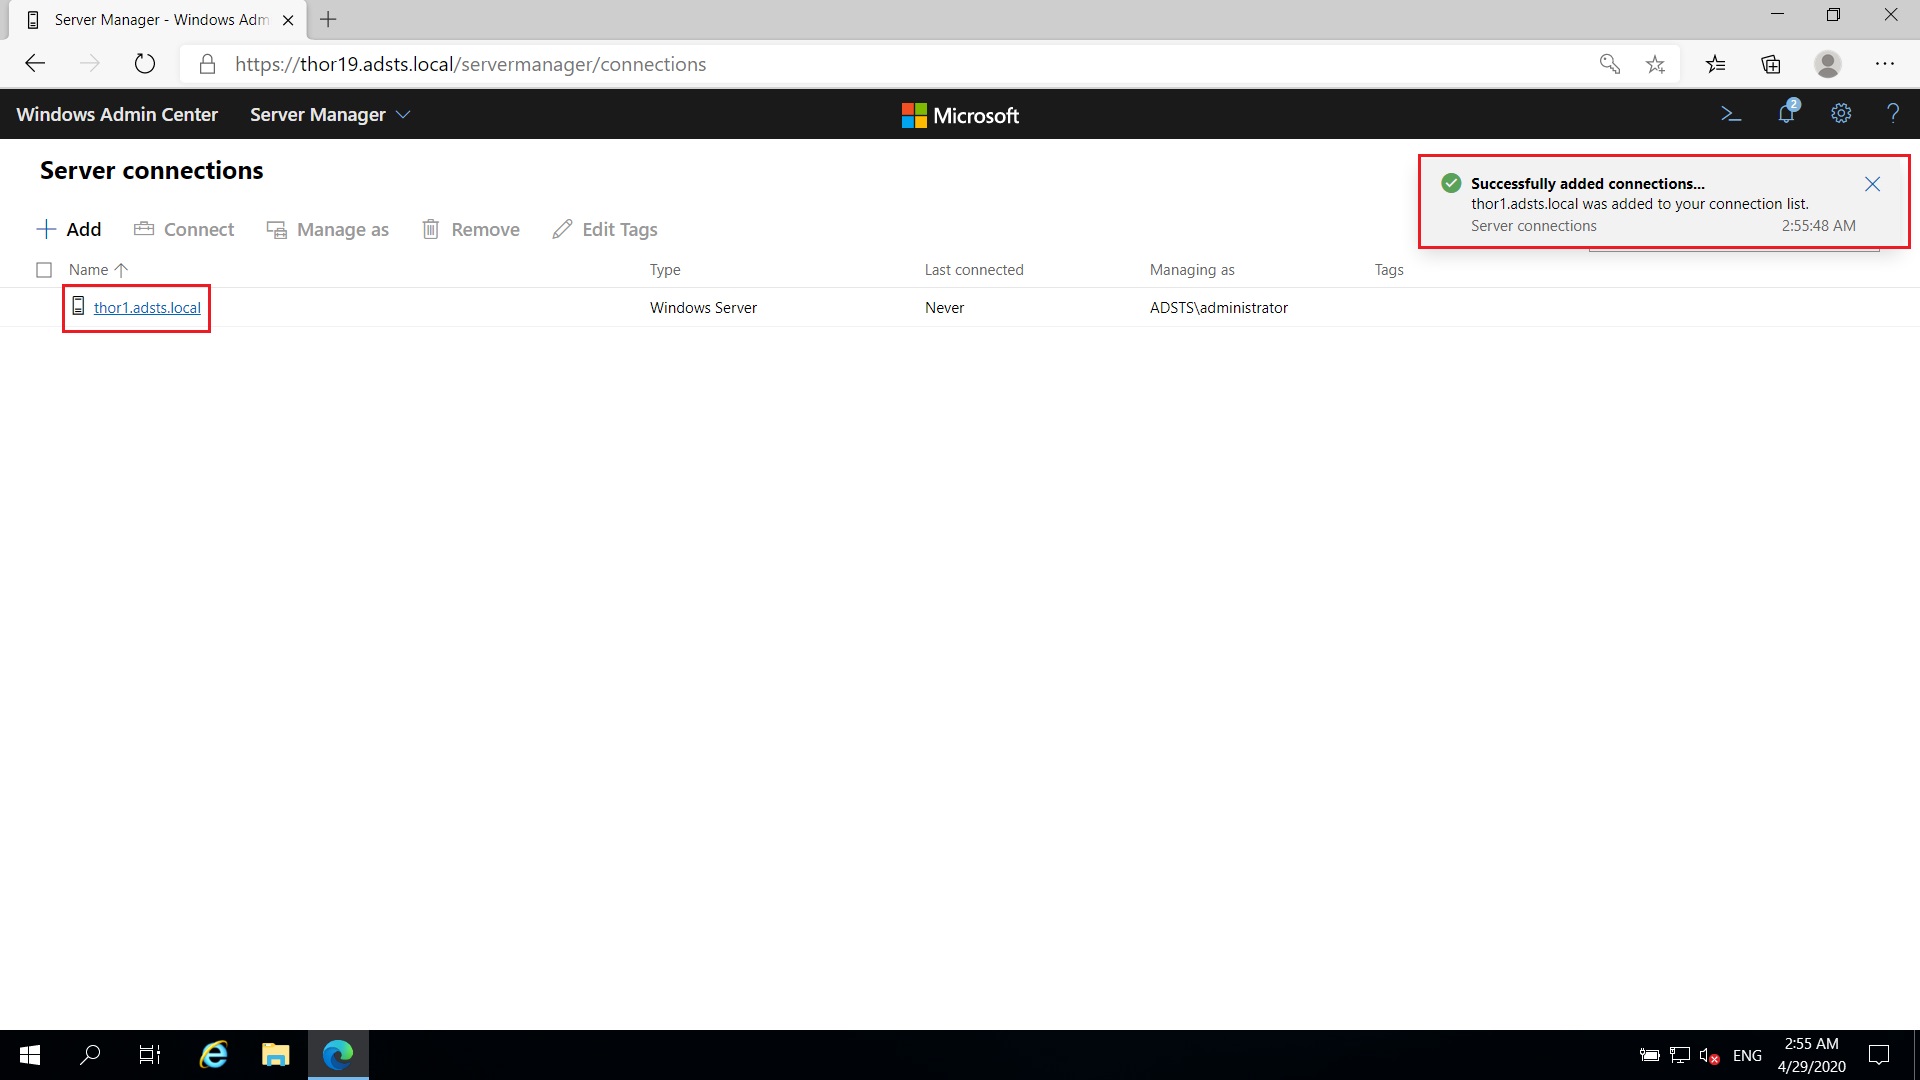Open a new browser tab
Image resolution: width=1920 pixels, height=1080 pixels.
[x=328, y=19]
